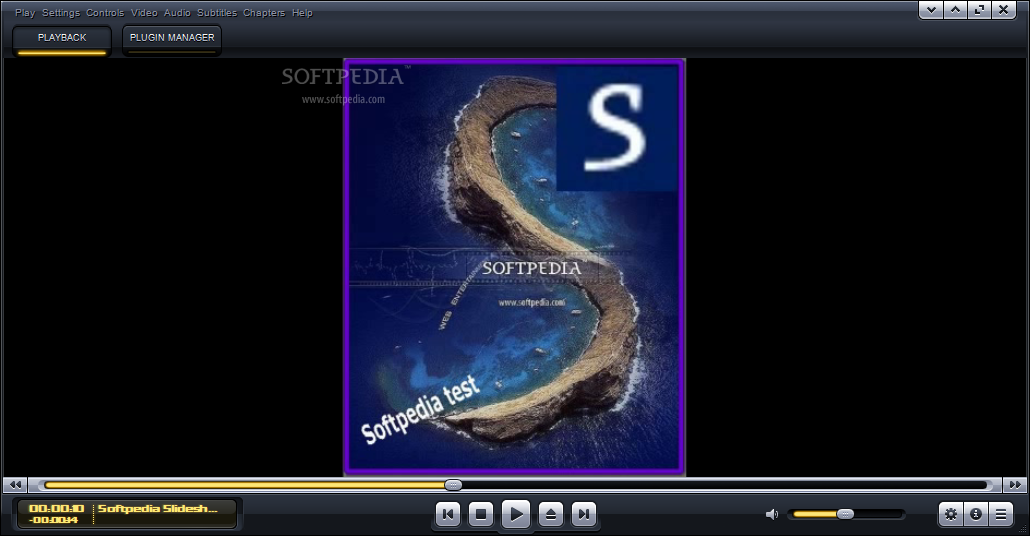Open the Video menu
The height and width of the screenshot is (536, 1030).
[144, 12]
